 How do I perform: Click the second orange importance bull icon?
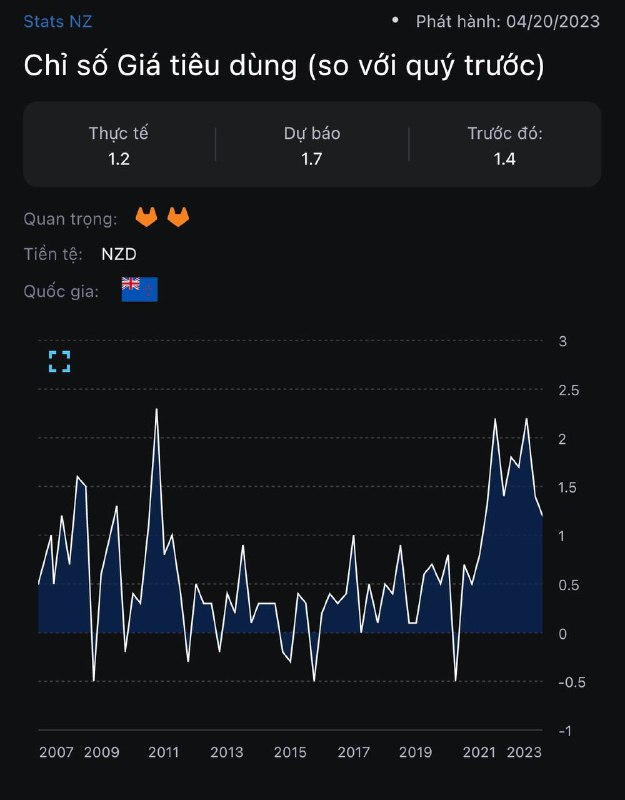(178, 217)
